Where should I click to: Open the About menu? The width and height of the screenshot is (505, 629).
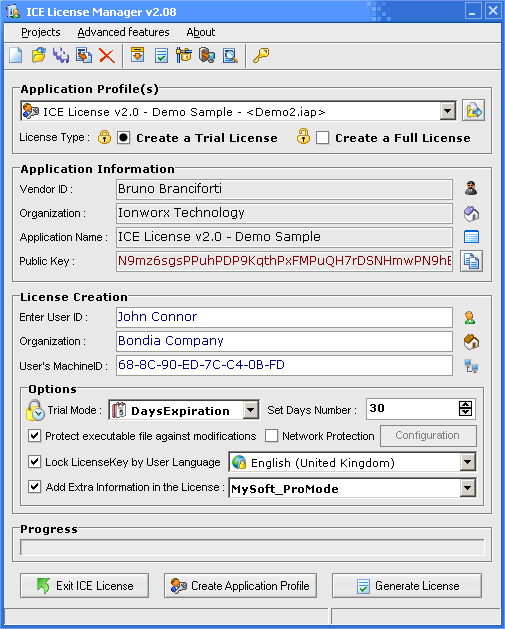[x=201, y=32]
